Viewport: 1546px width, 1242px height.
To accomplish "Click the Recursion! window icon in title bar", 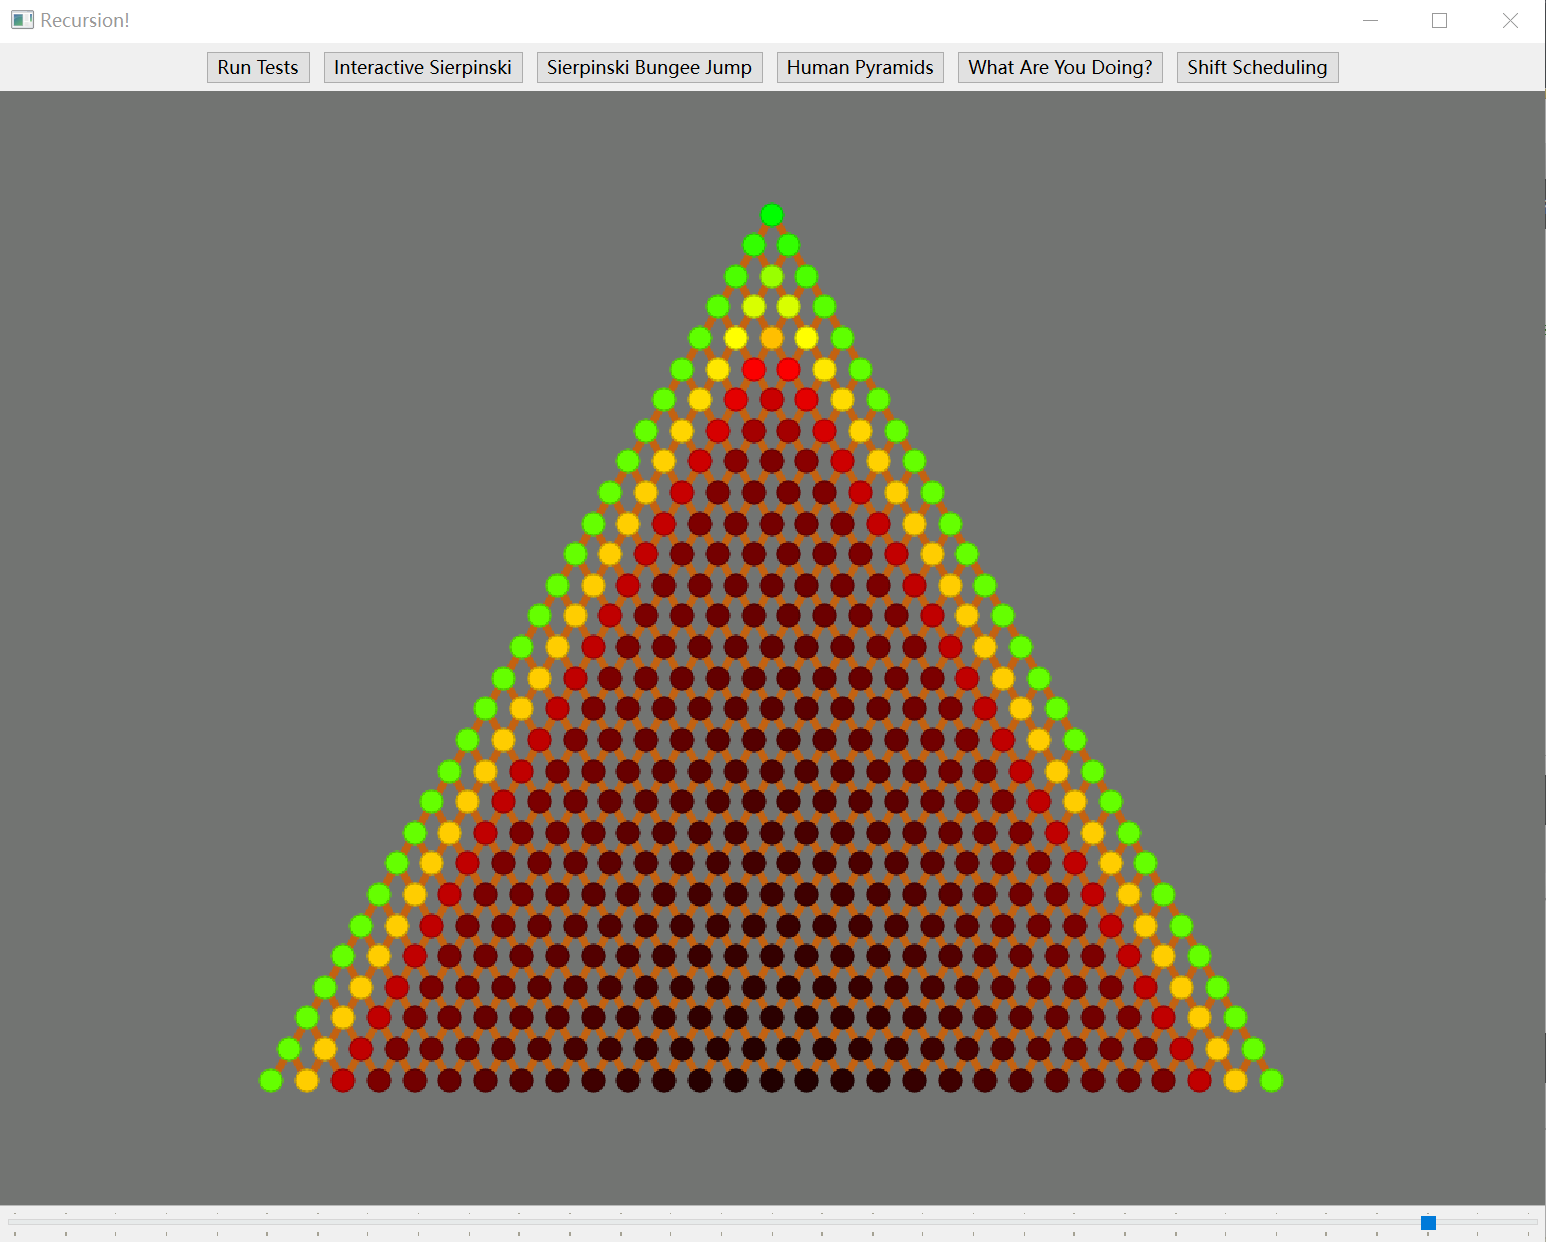I will 22,20.
